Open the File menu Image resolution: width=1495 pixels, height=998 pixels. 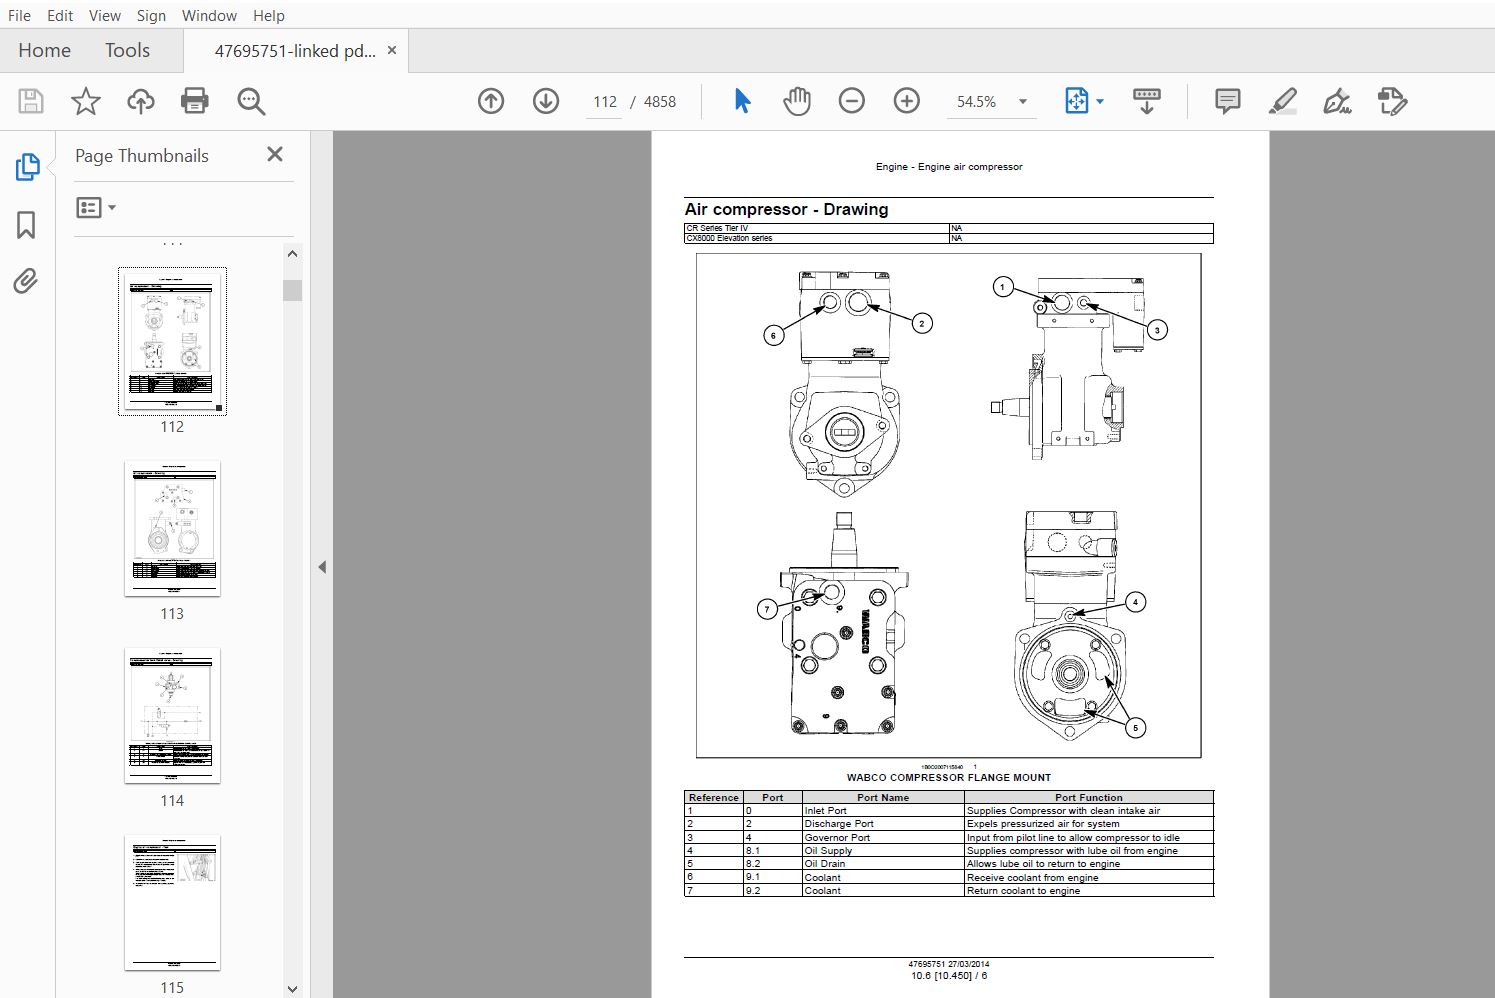coord(19,15)
